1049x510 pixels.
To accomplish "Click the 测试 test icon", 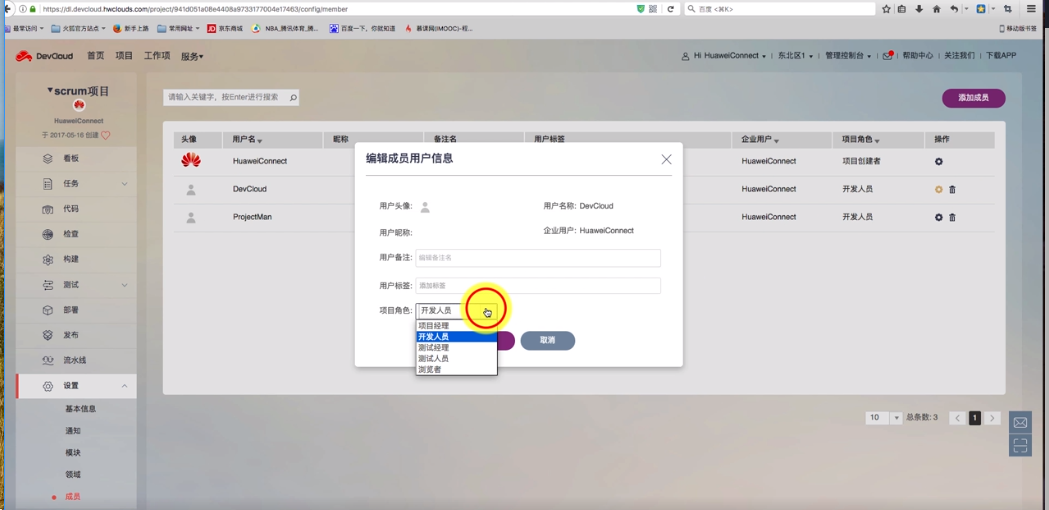I will [x=47, y=284].
